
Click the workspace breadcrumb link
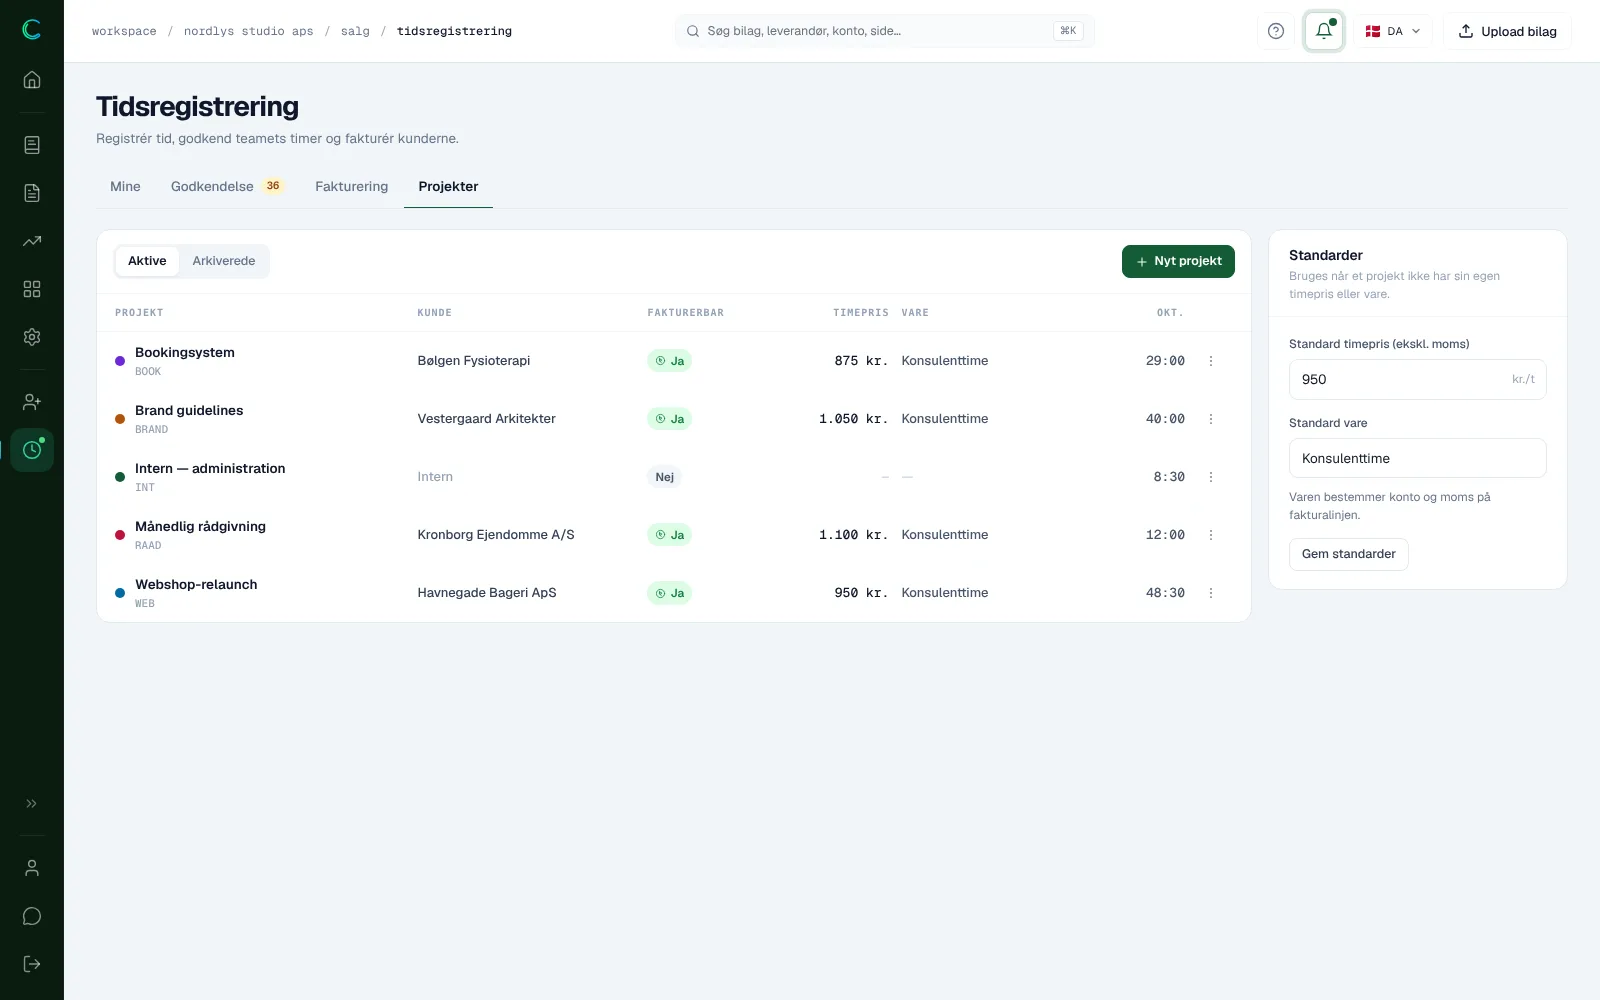124,31
